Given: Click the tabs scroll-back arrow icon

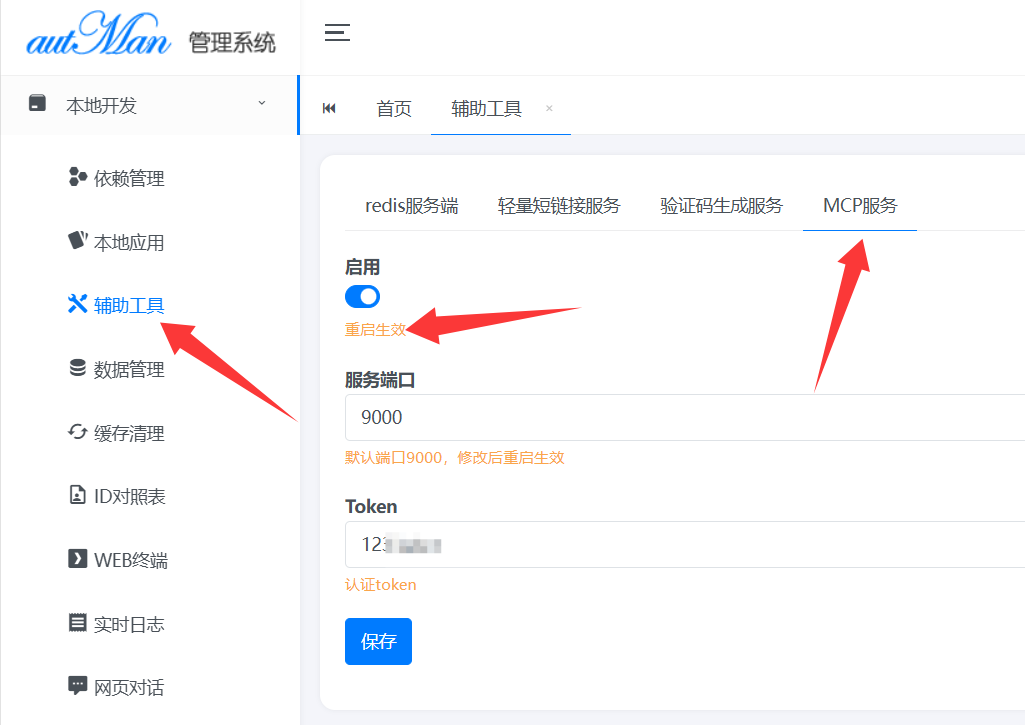Looking at the screenshot, I should tap(329, 109).
